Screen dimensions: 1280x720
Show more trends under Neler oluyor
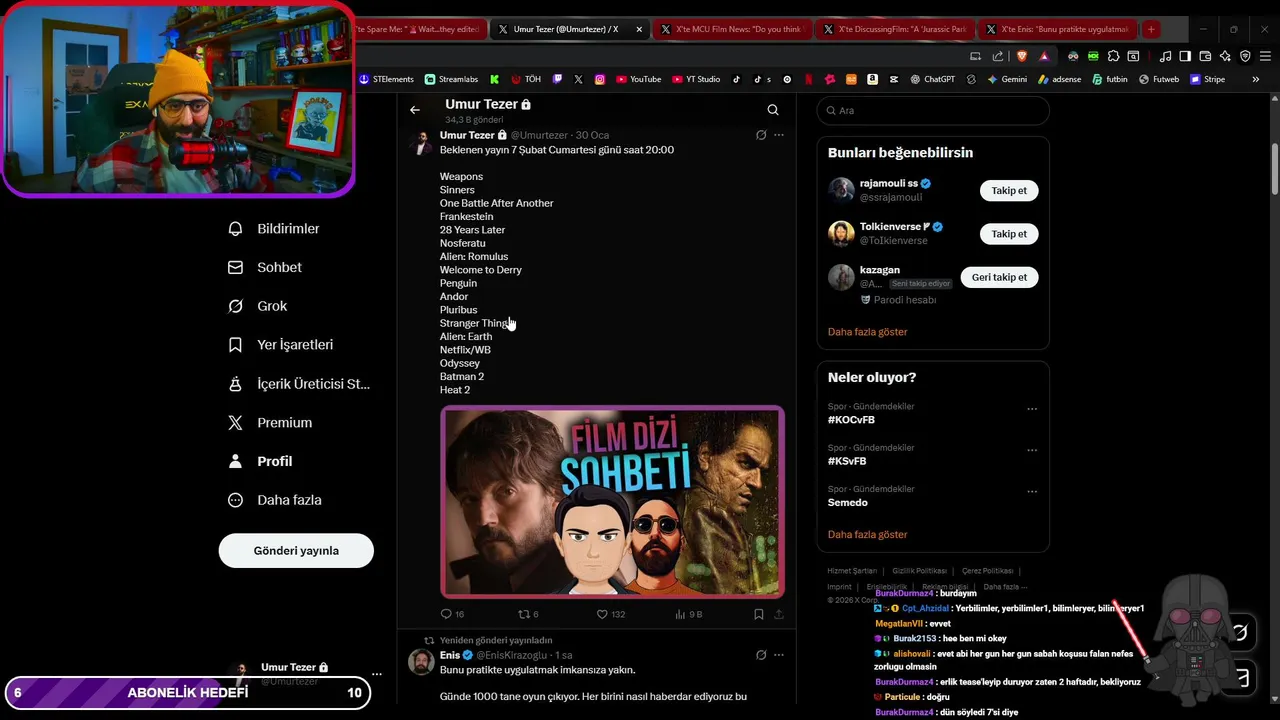click(867, 534)
